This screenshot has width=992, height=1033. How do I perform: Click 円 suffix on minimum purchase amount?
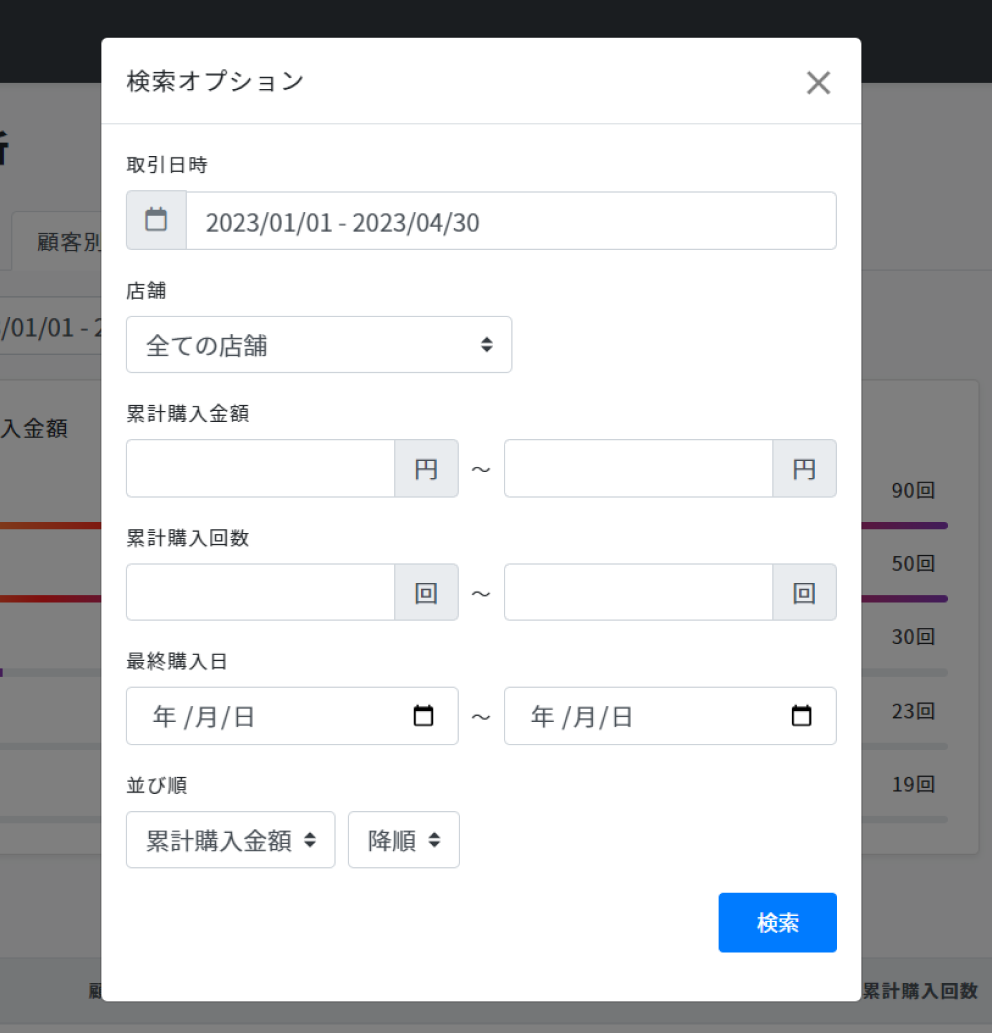427,469
